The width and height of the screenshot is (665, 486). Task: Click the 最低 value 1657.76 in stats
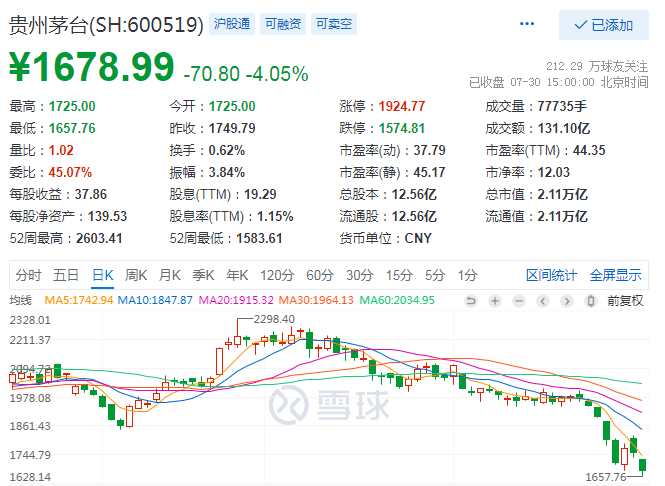pos(72,128)
